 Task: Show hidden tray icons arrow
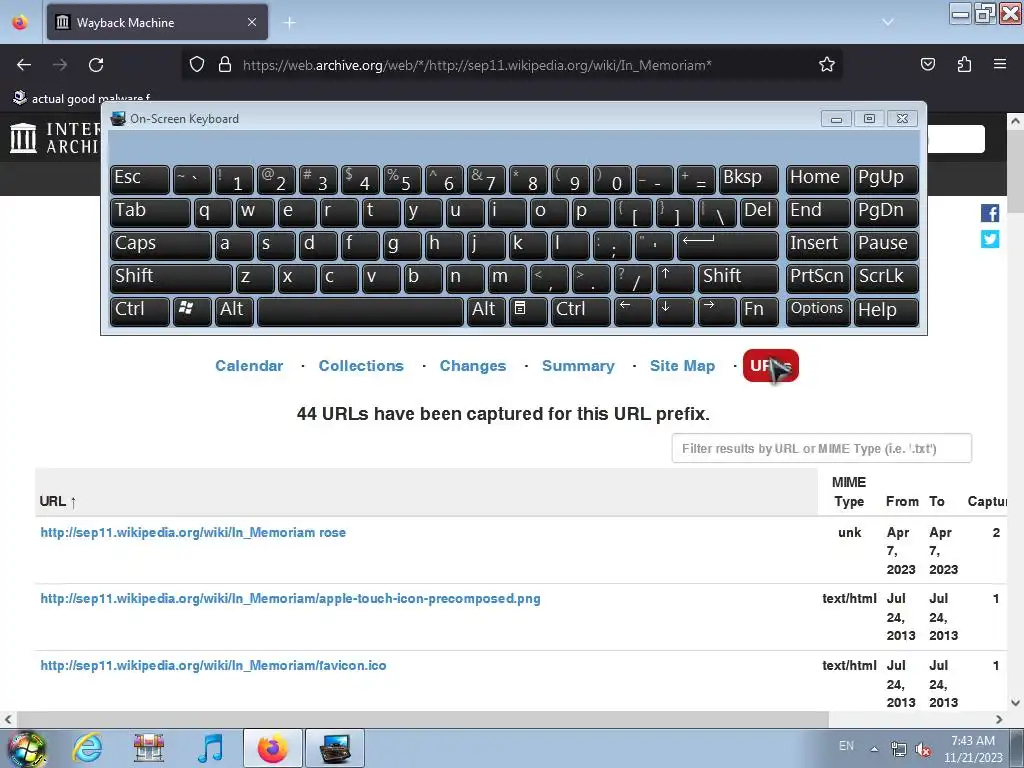click(x=874, y=749)
